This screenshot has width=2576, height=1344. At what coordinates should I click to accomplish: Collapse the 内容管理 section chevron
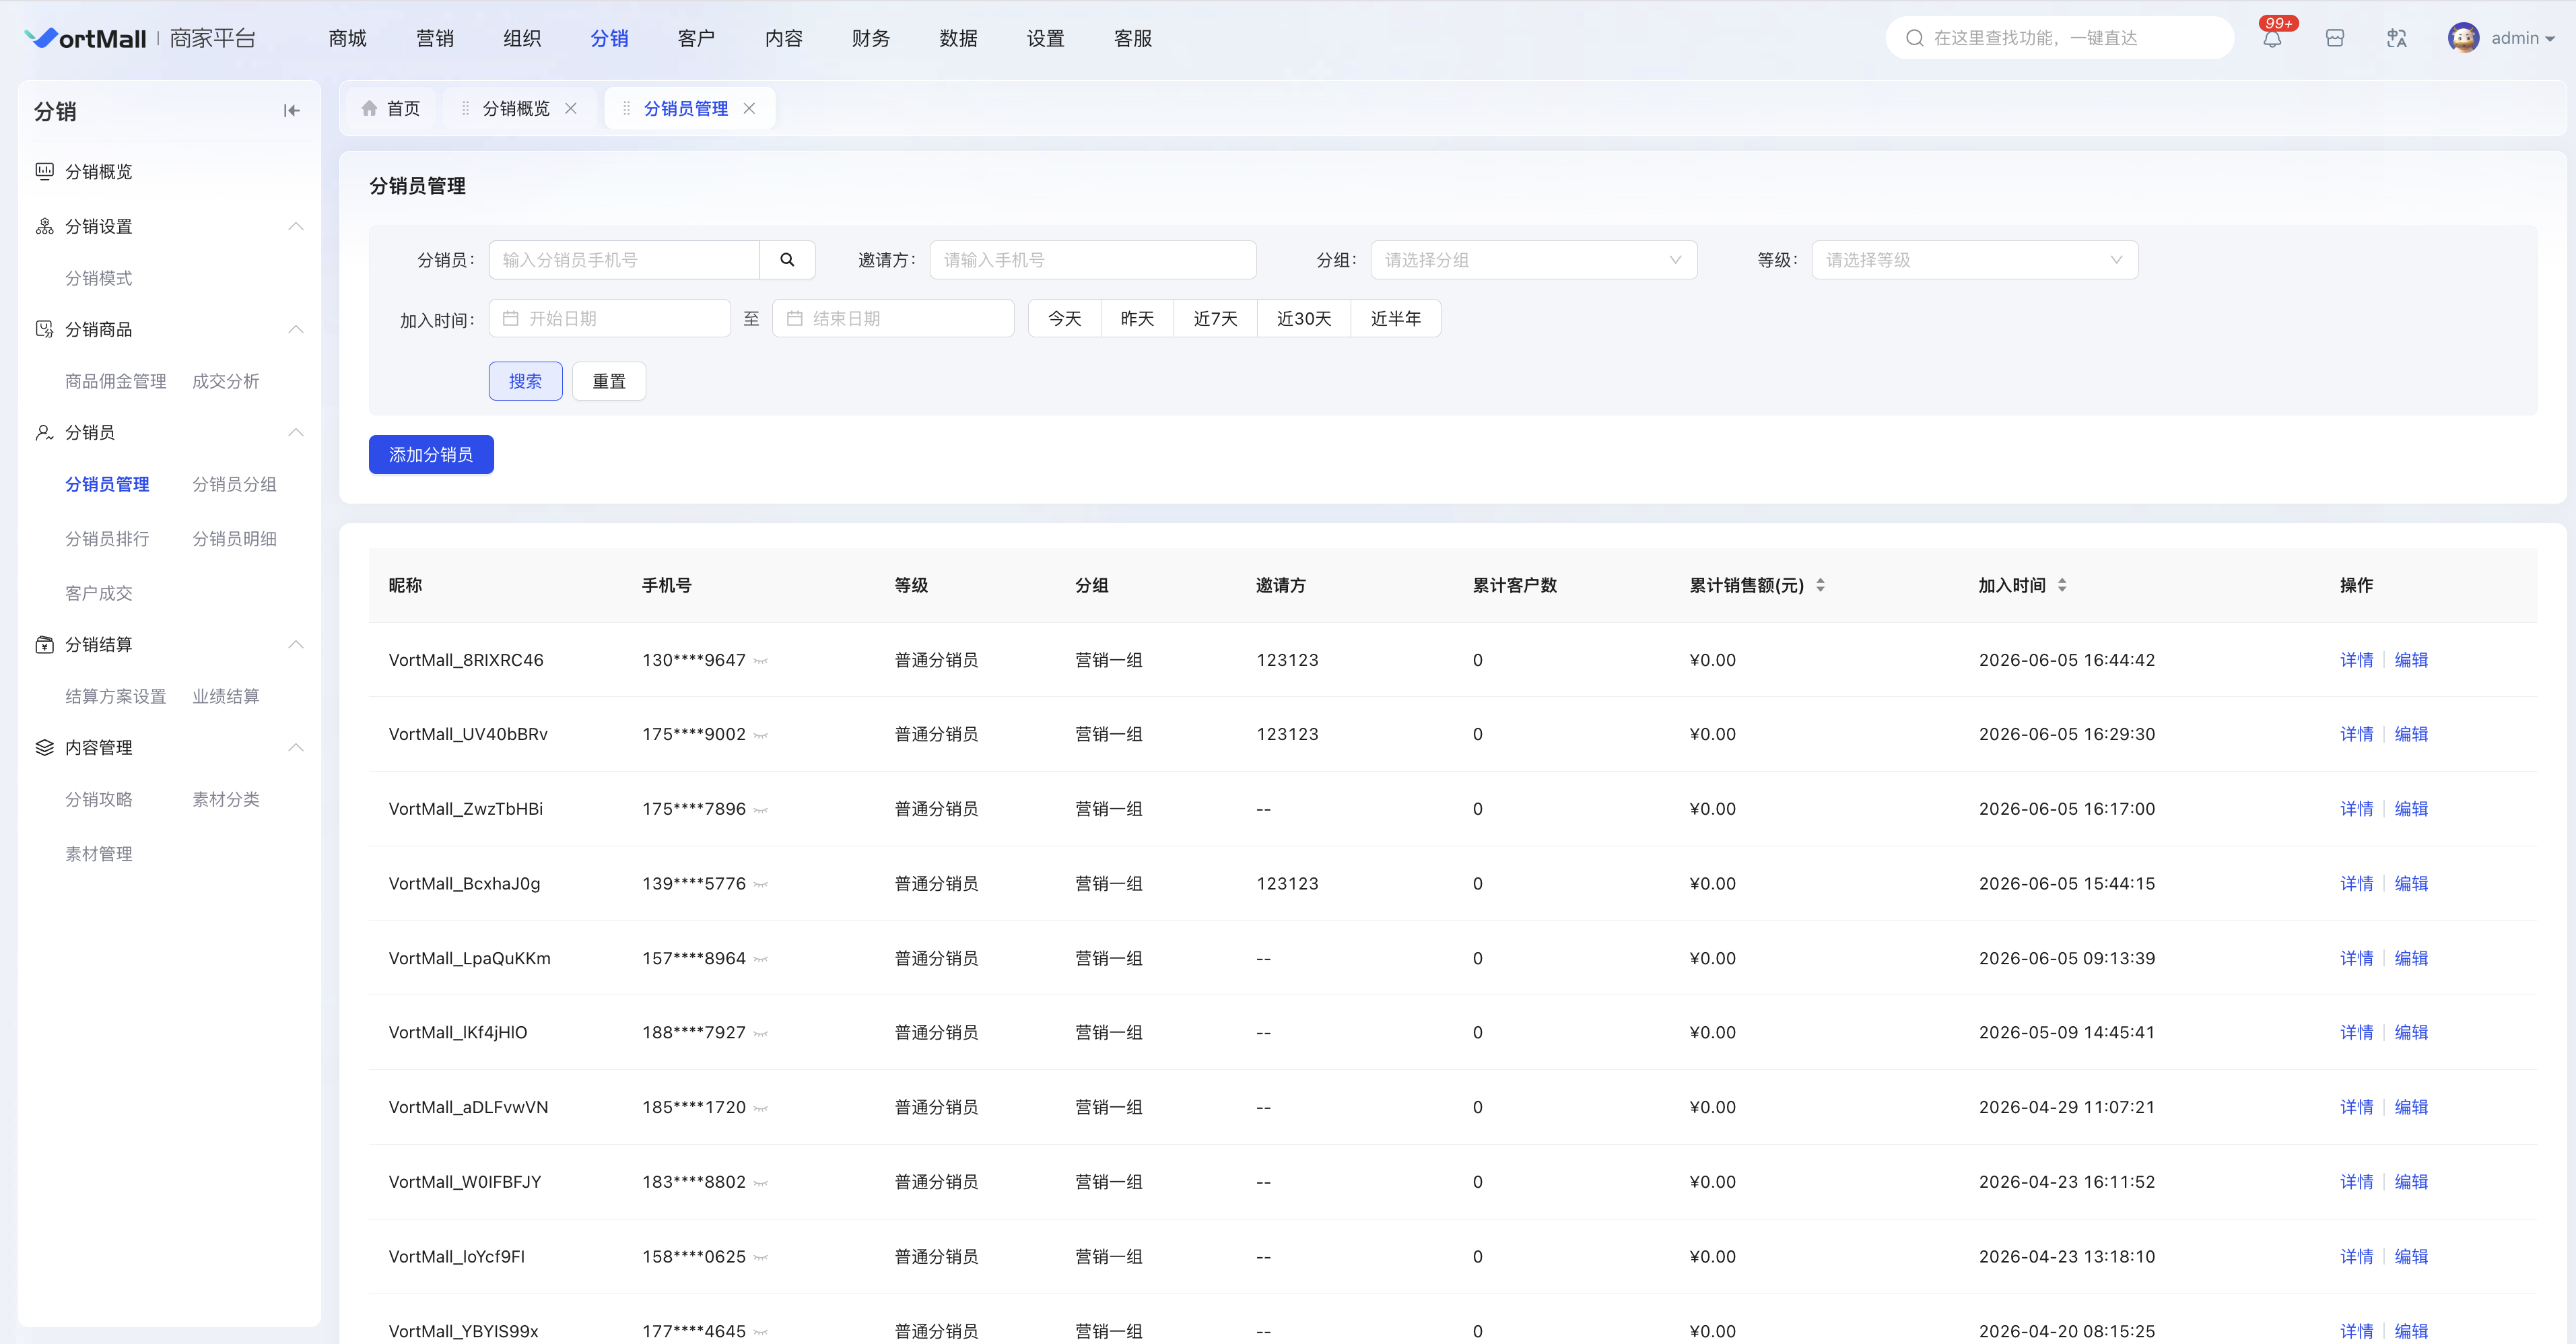[296, 747]
